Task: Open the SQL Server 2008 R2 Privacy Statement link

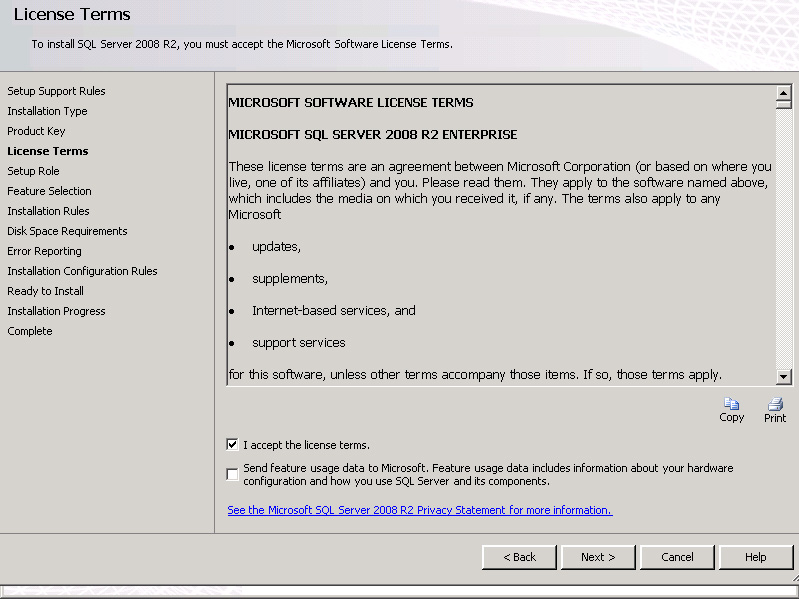Action: tap(420, 510)
